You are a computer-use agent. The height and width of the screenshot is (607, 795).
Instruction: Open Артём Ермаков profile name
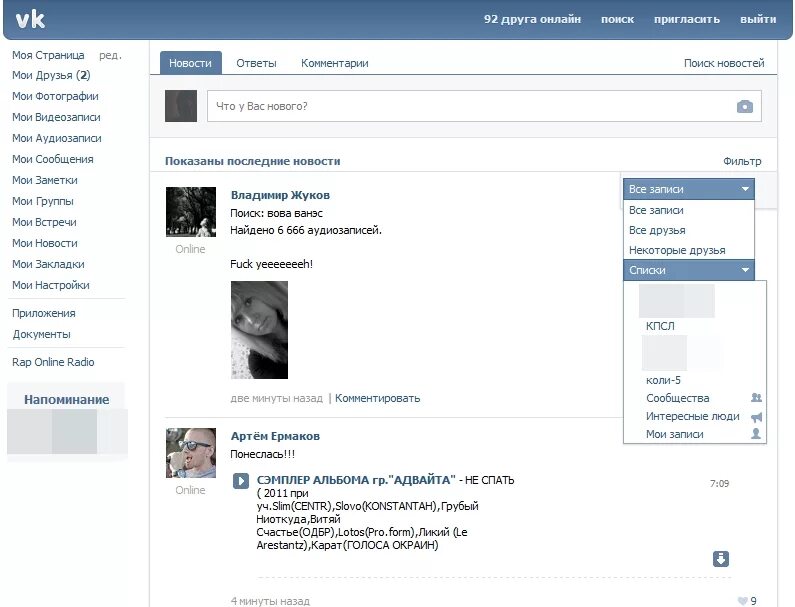pos(275,436)
